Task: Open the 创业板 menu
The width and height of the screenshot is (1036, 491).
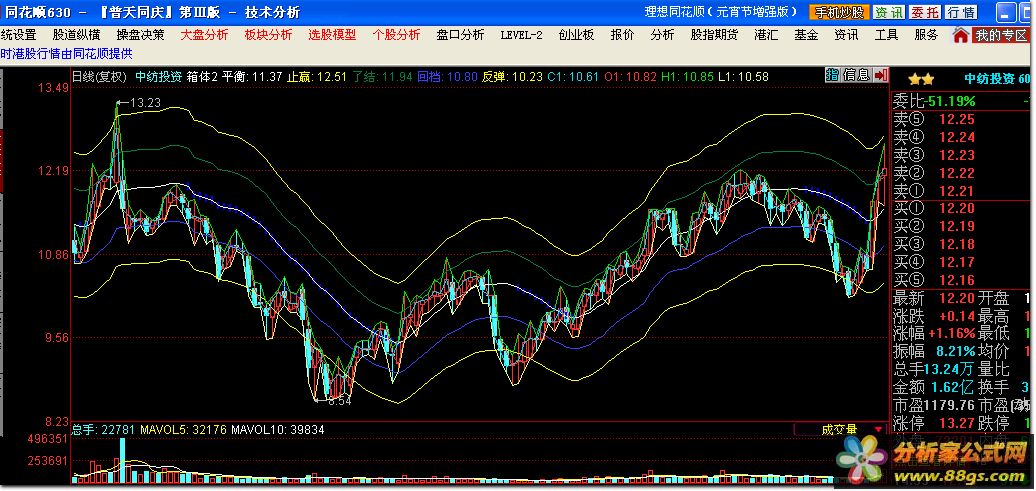Action: coord(576,35)
